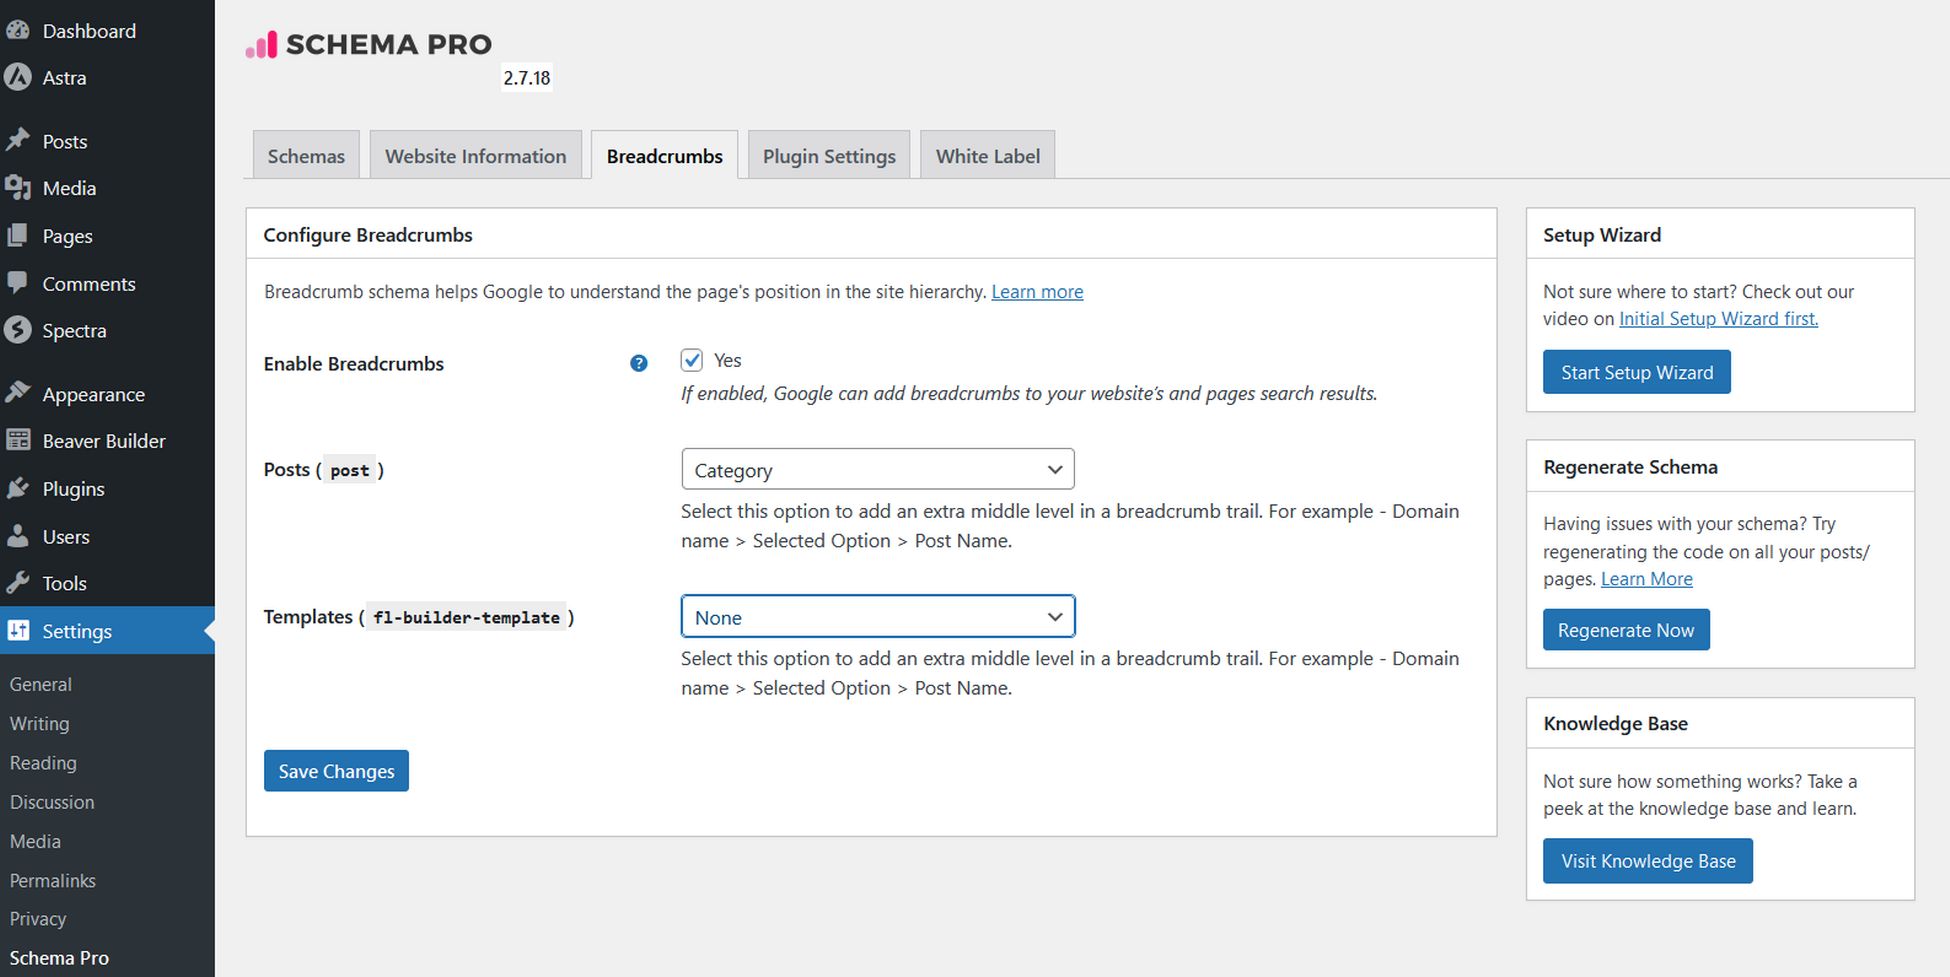The width and height of the screenshot is (1950, 977).
Task: Click the Tools wrench icon
Action: [x=18, y=583]
